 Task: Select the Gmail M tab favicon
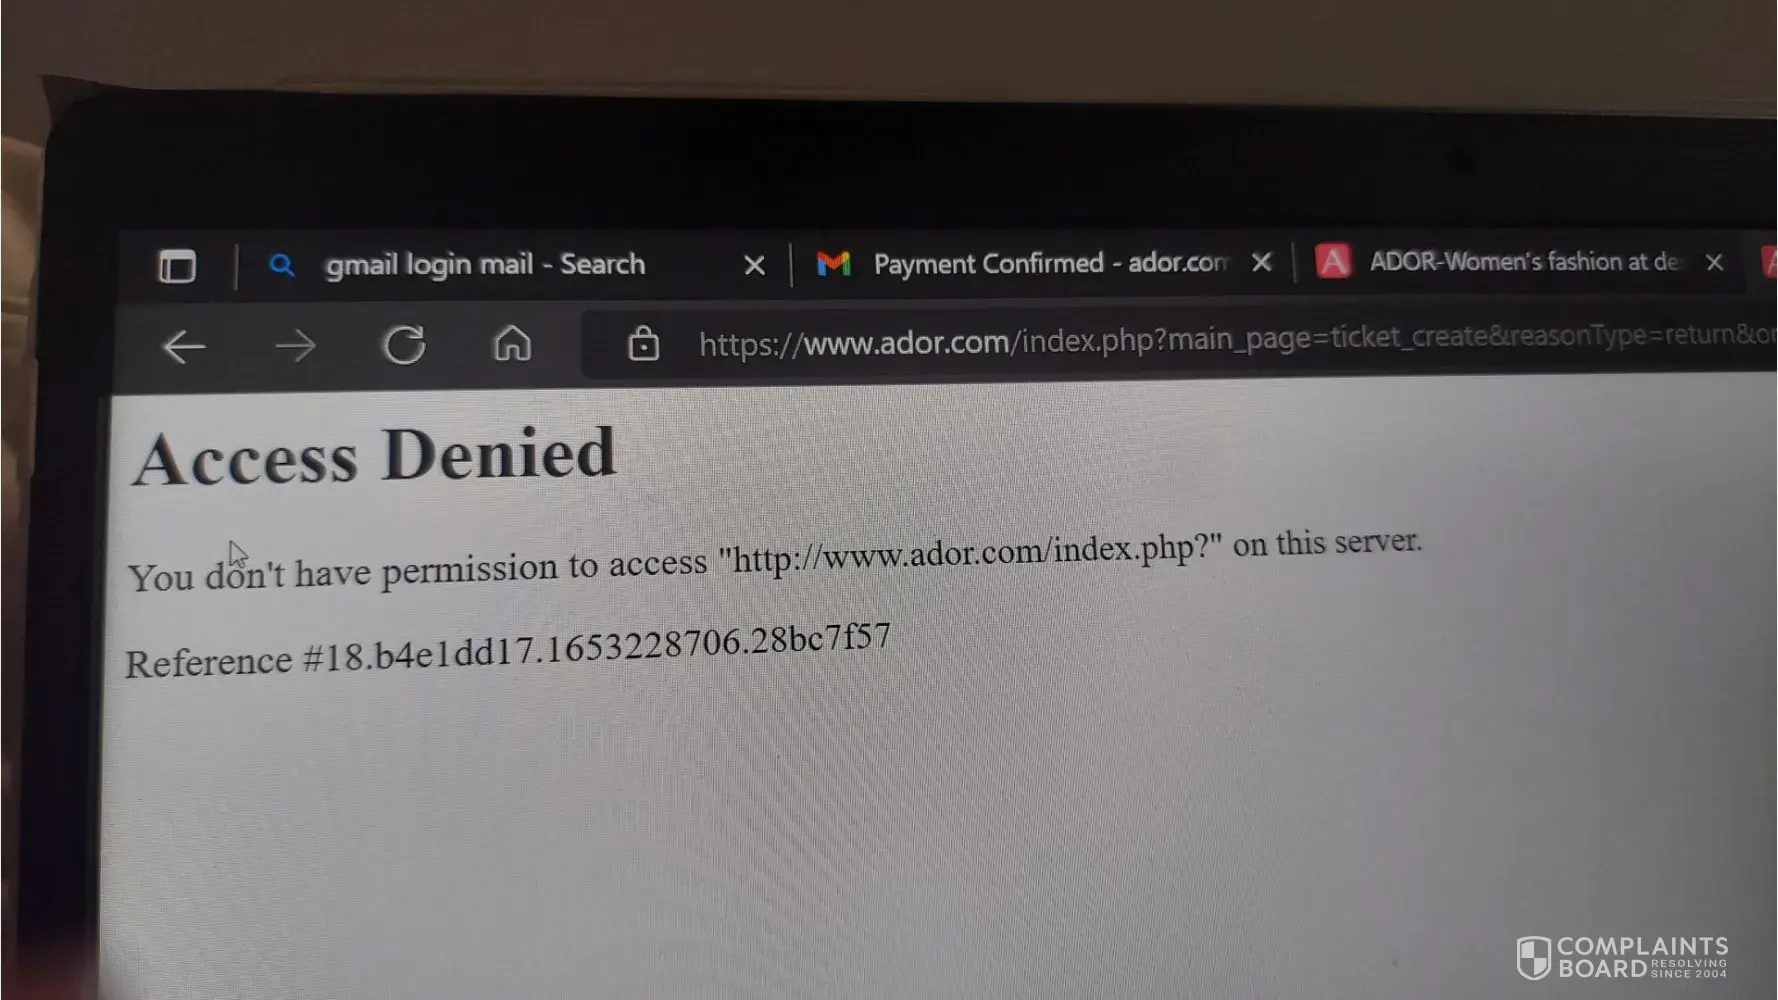click(x=833, y=263)
